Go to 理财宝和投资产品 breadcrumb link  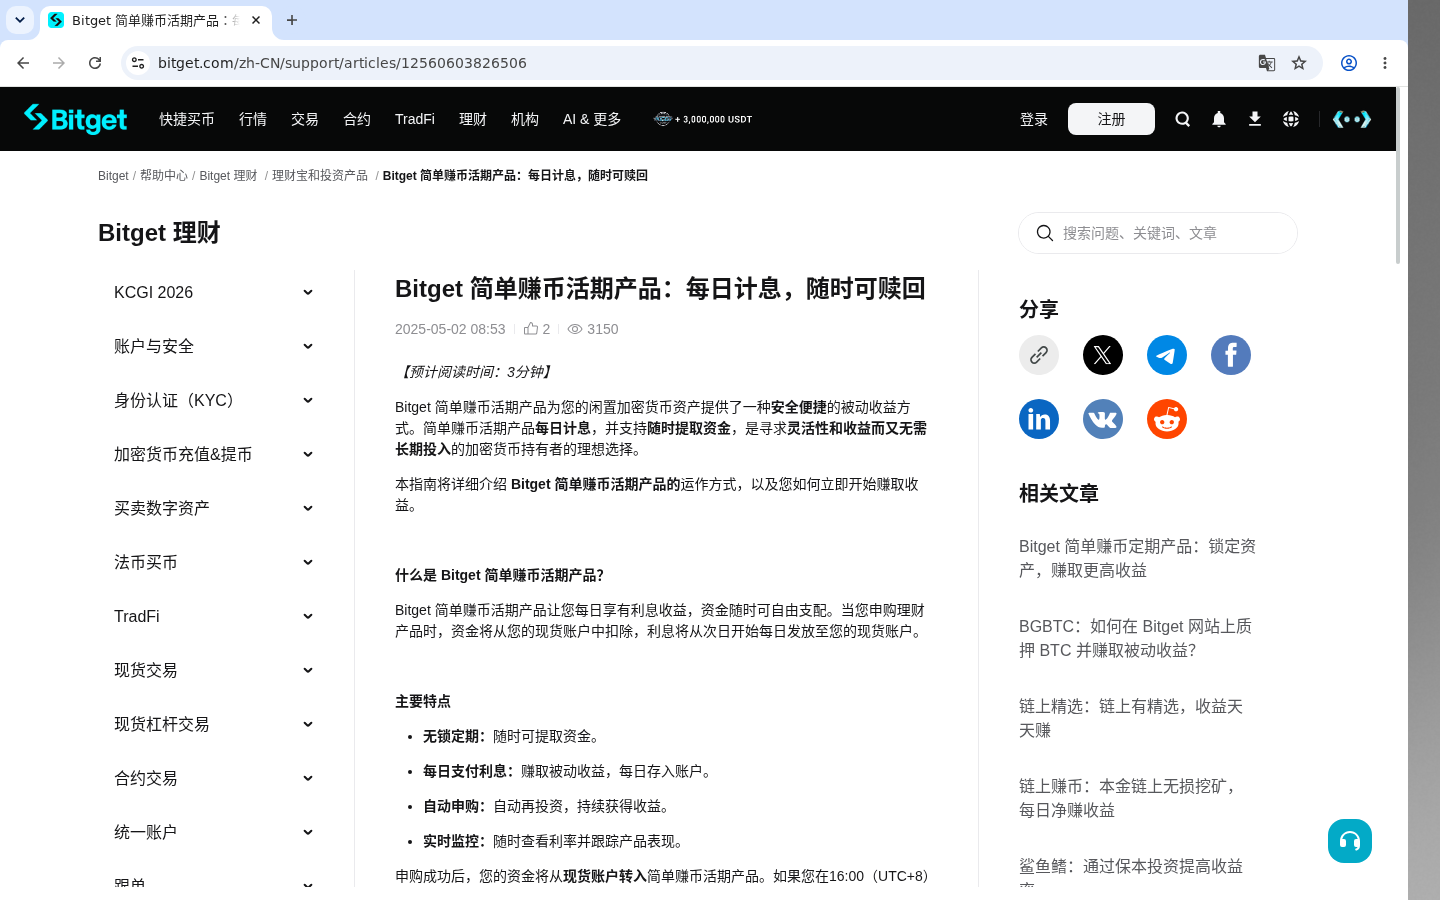coord(320,175)
